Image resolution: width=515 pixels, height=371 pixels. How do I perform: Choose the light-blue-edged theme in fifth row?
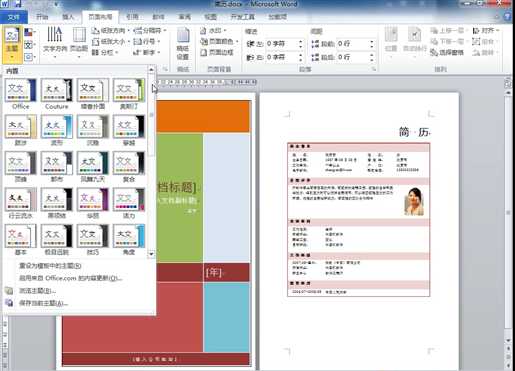(x=129, y=236)
